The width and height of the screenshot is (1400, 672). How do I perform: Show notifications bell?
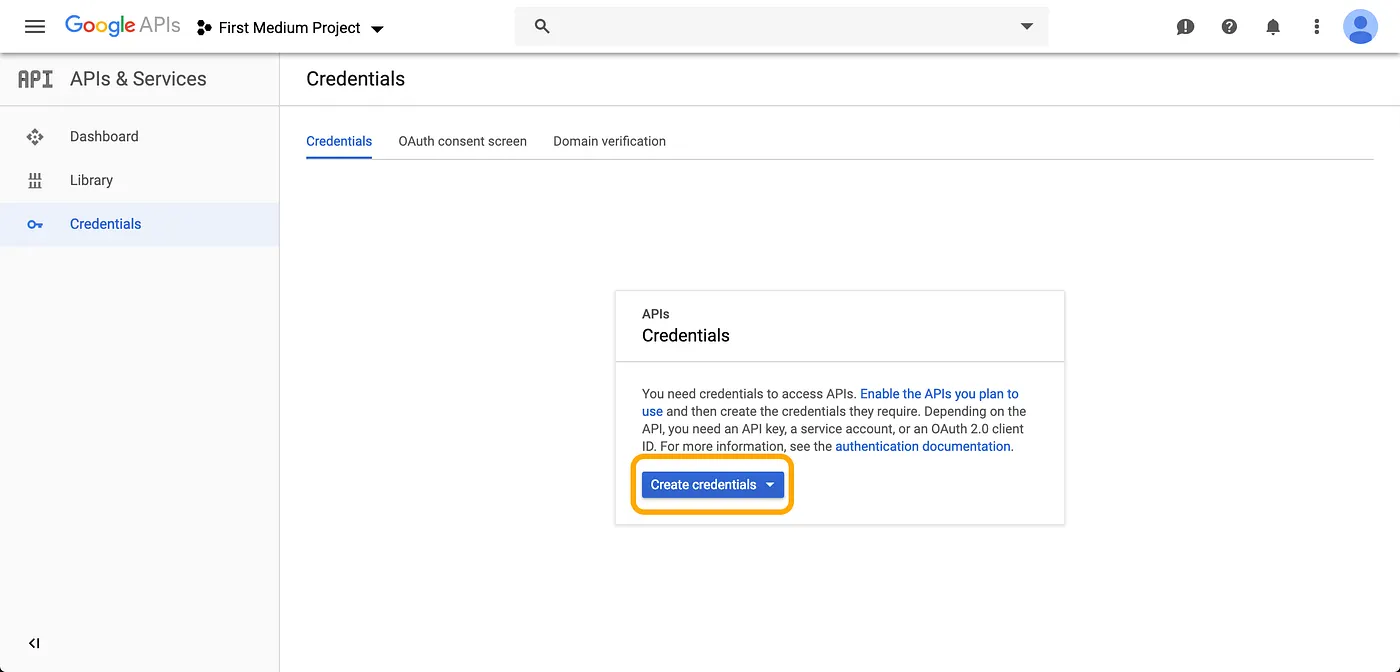pyautogui.click(x=1273, y=27)
